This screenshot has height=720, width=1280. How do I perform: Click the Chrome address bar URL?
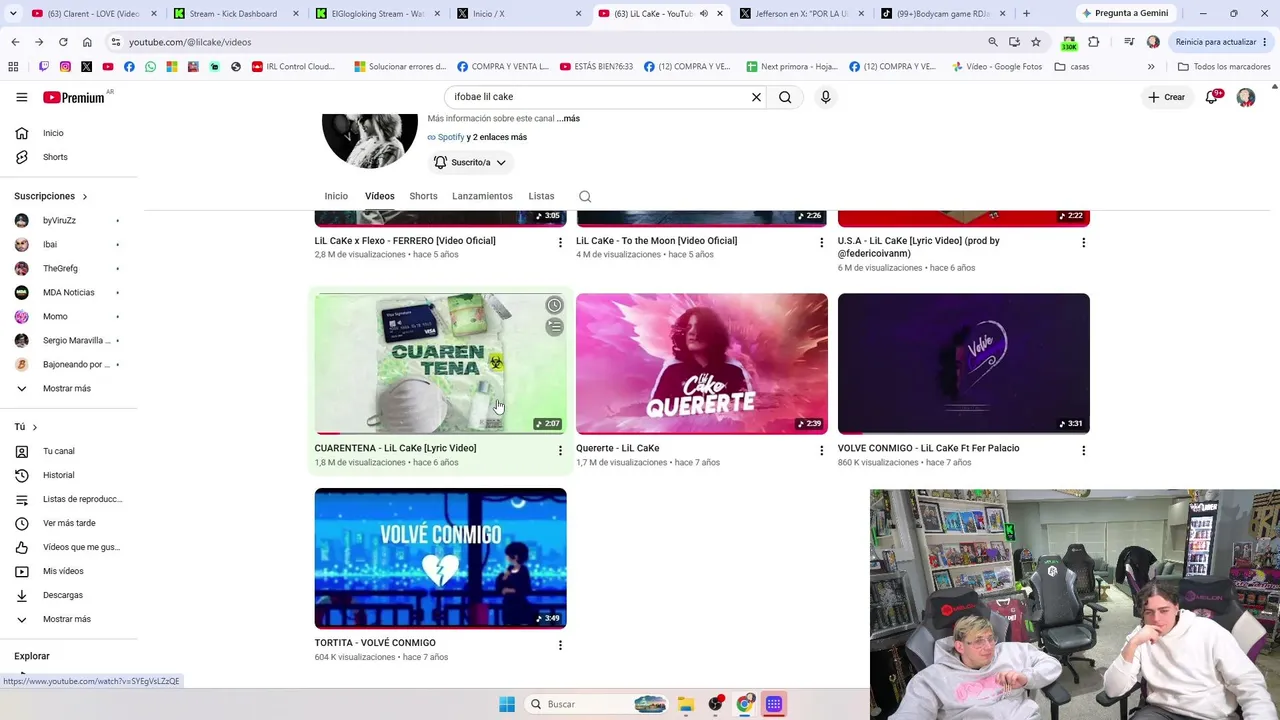(190, 42)
